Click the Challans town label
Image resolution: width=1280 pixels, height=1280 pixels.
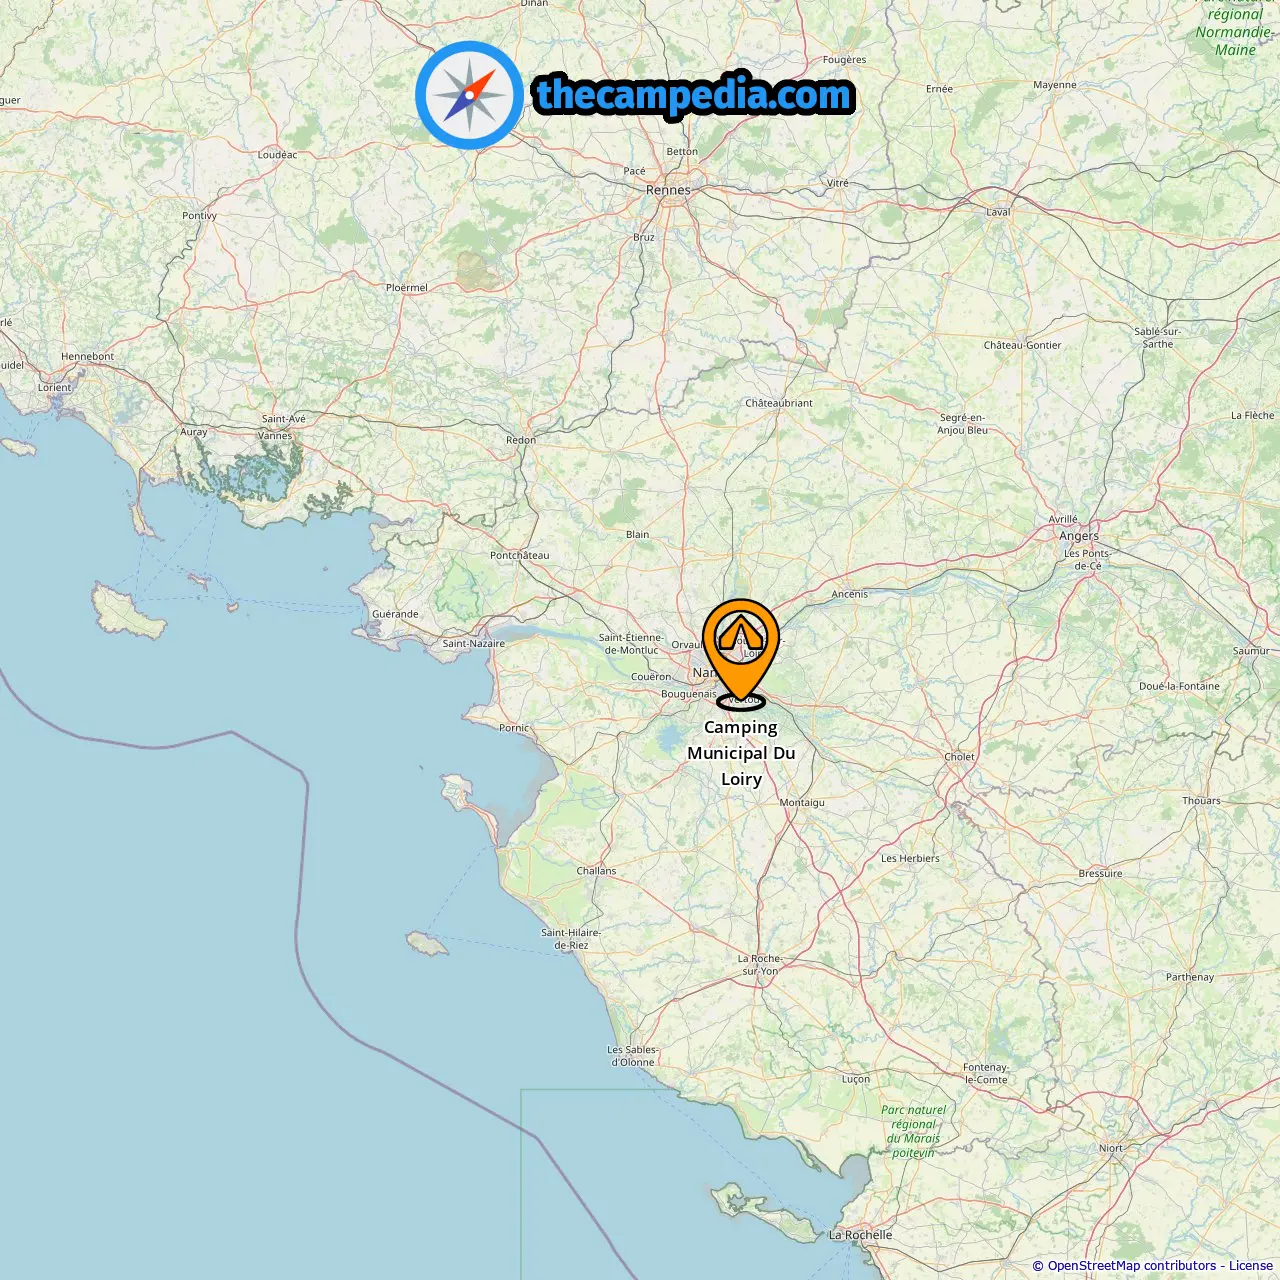(596, 871)
